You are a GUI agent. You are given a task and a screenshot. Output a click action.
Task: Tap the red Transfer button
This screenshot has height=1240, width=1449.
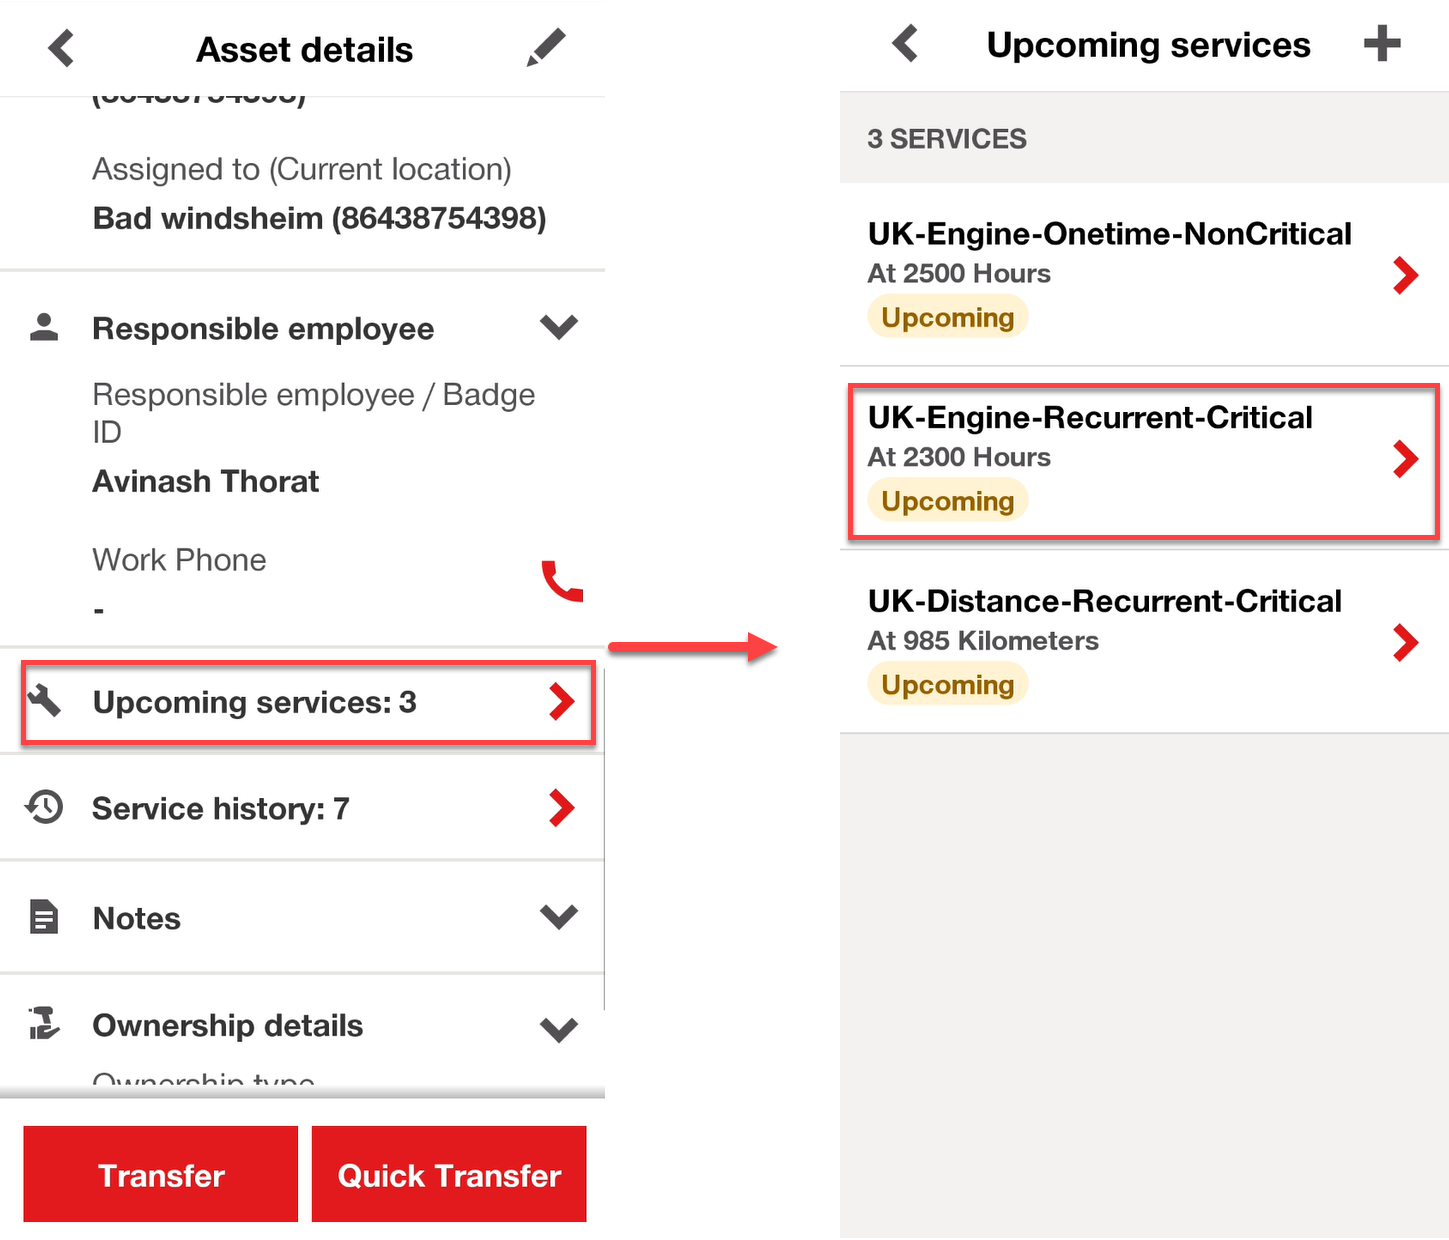[161, 1174]
